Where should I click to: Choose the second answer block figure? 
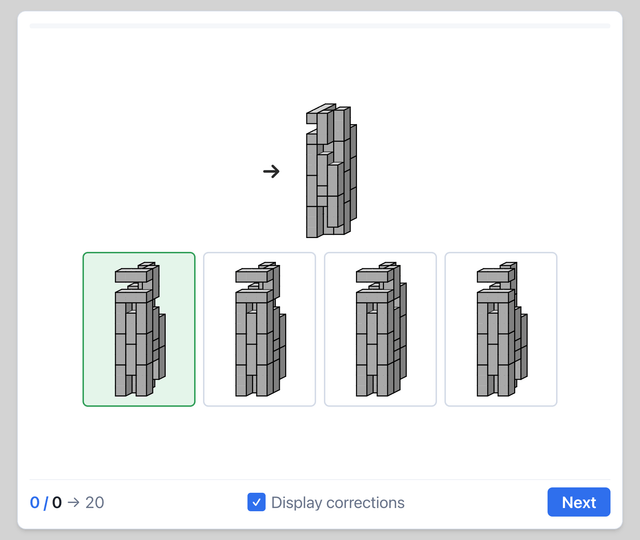click(x=260, y=329)
